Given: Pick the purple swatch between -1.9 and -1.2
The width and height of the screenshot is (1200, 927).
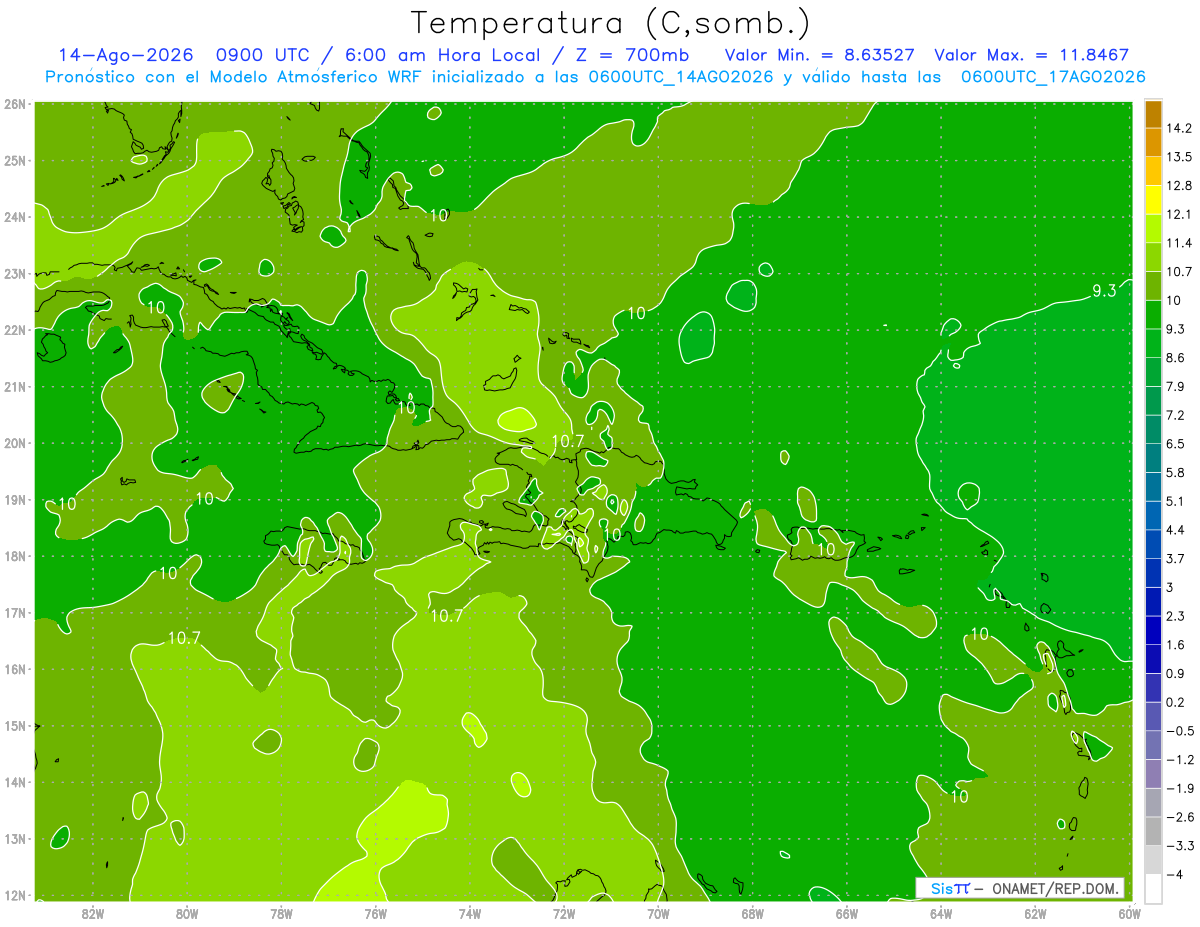Looking at the screenshot, I should 1153,774.
